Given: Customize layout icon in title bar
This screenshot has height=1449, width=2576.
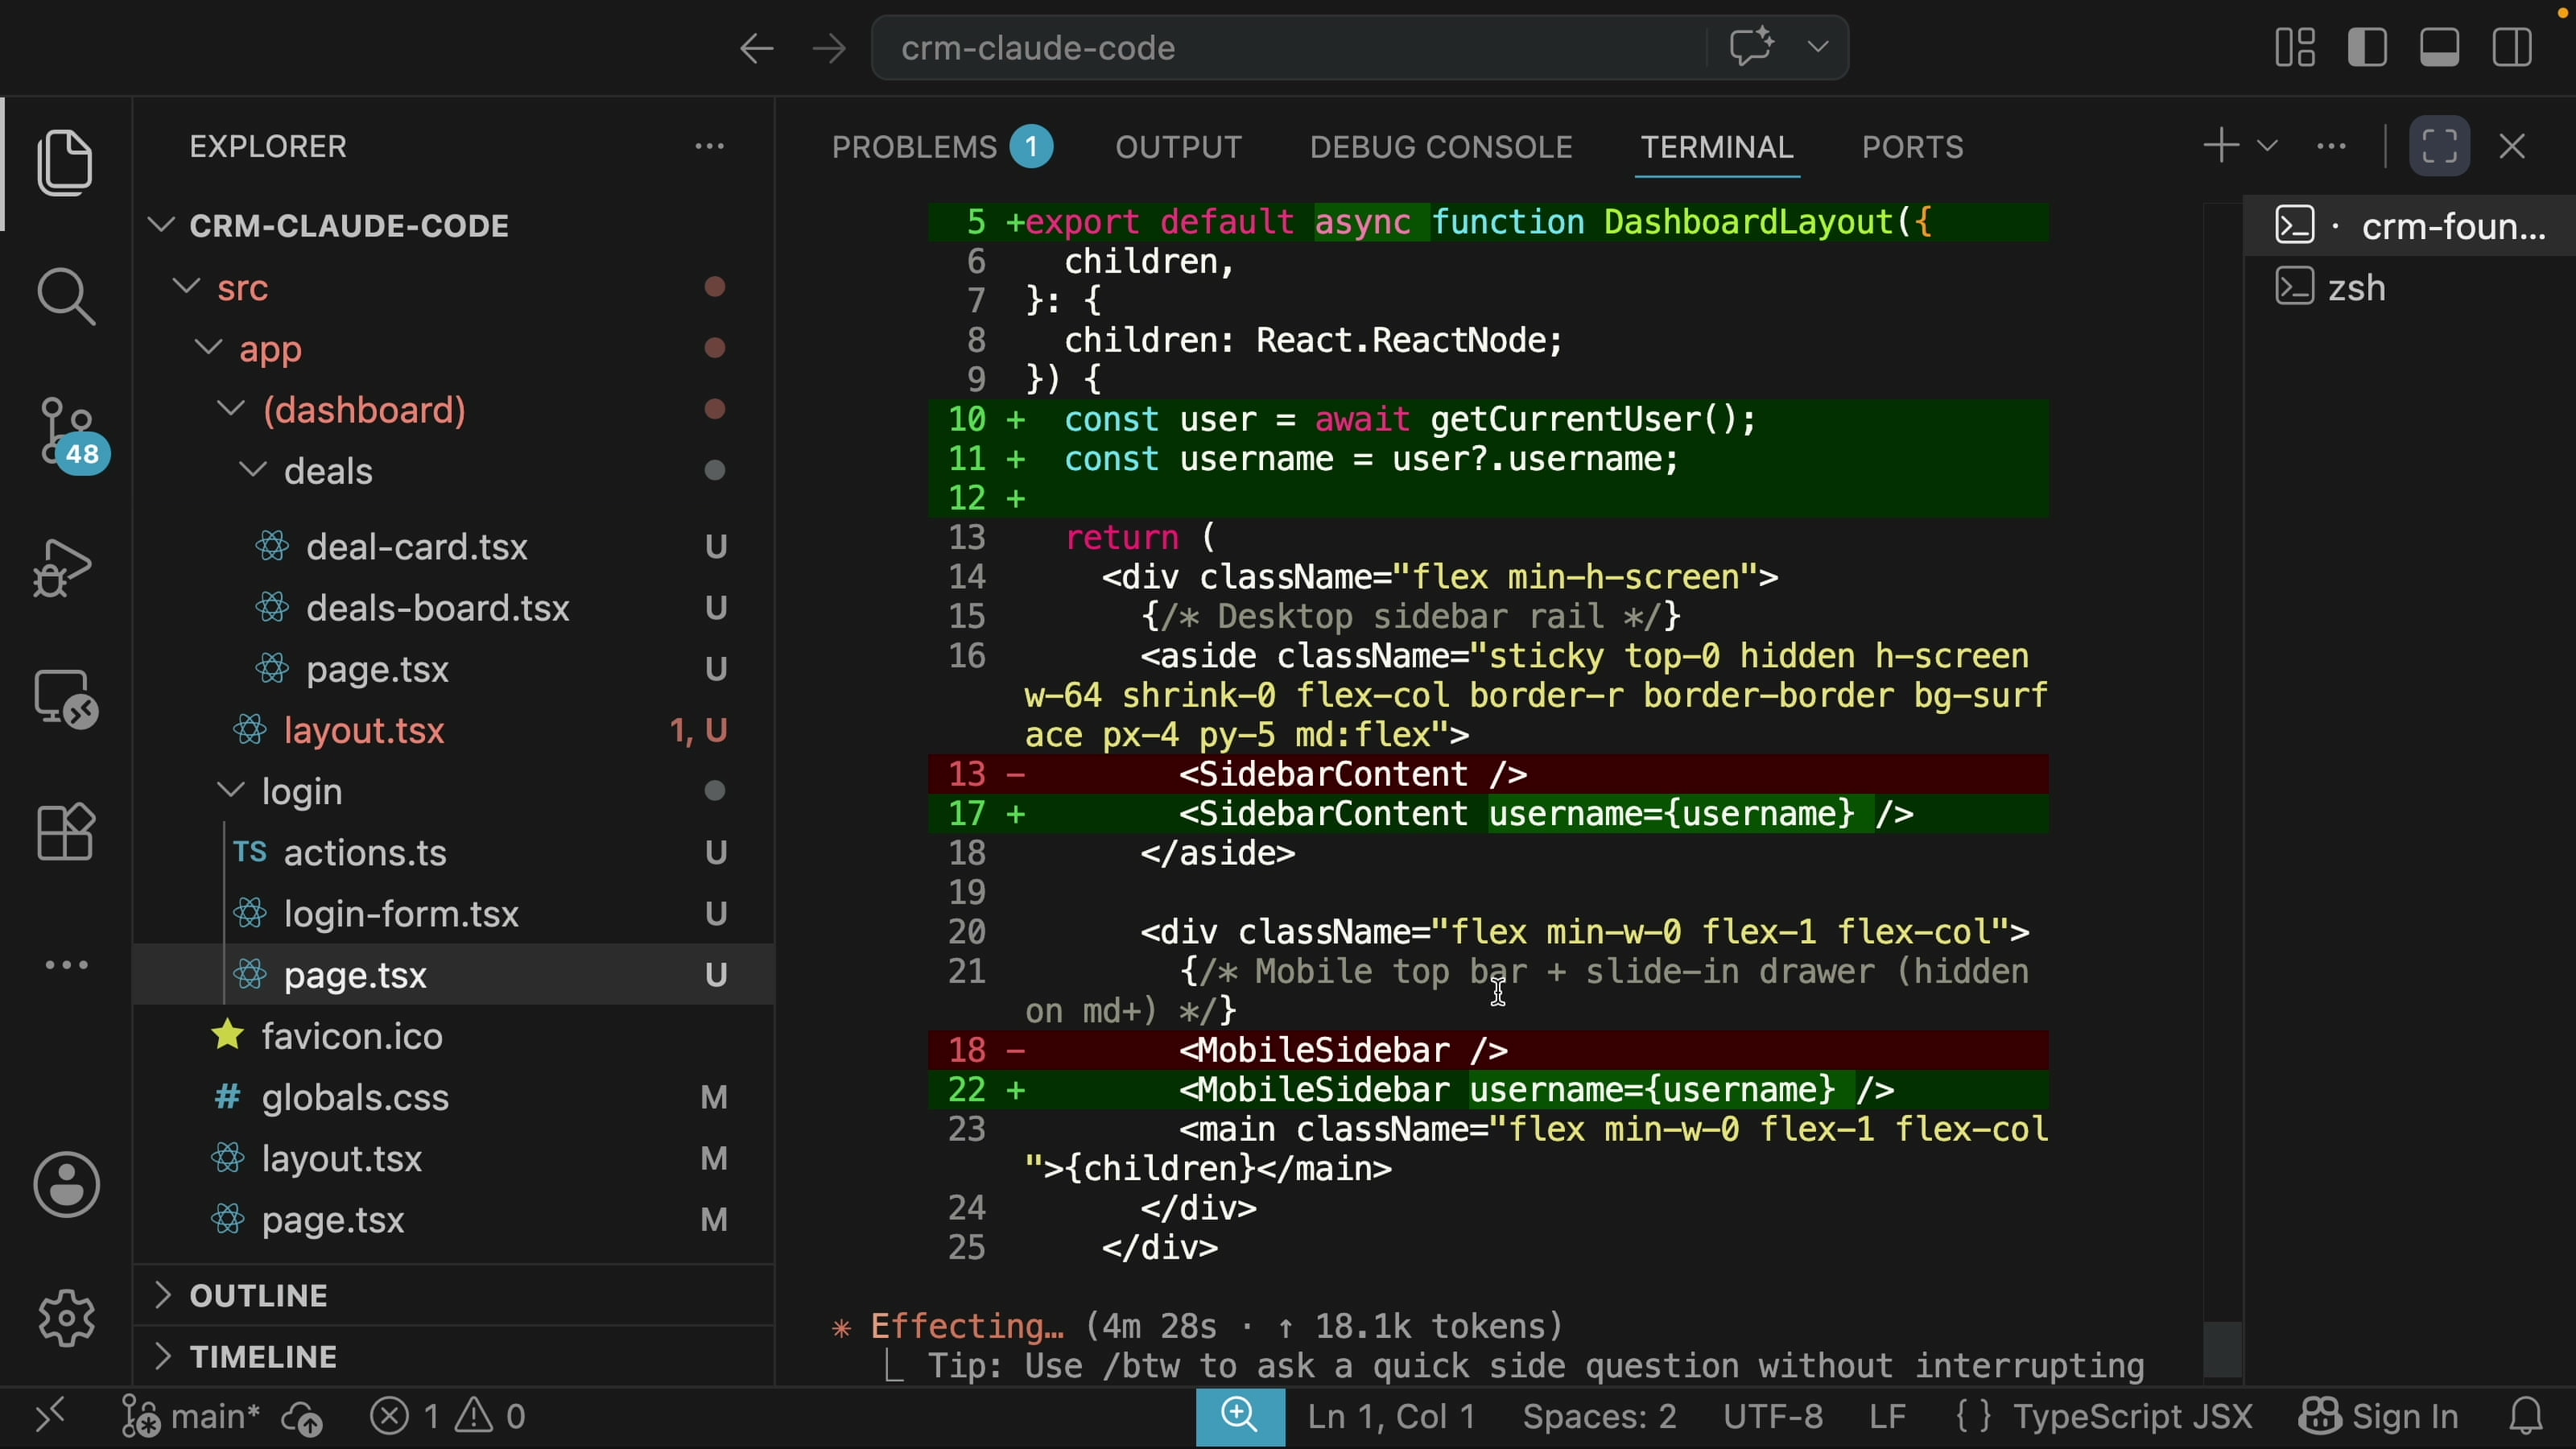Looking at the screenshot, I should pos(2295,48).
